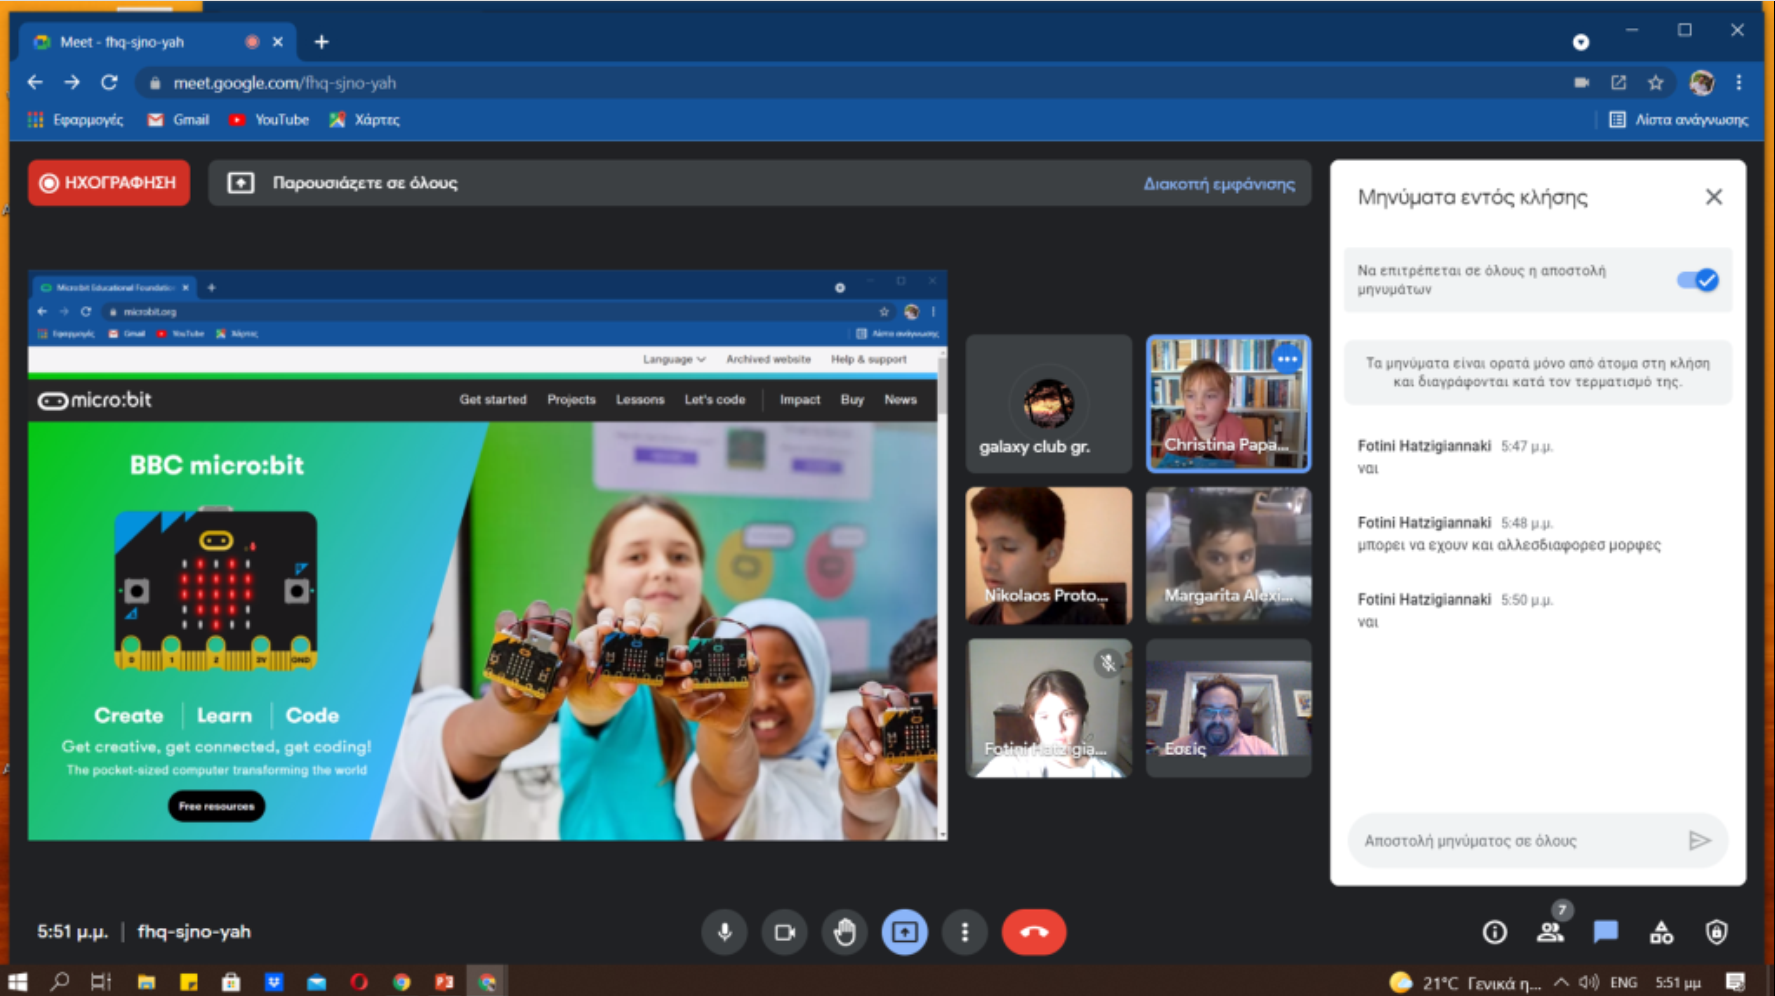1775x996 pixels.
Task: Click the send message arrow
Action: pos(1700,841)
